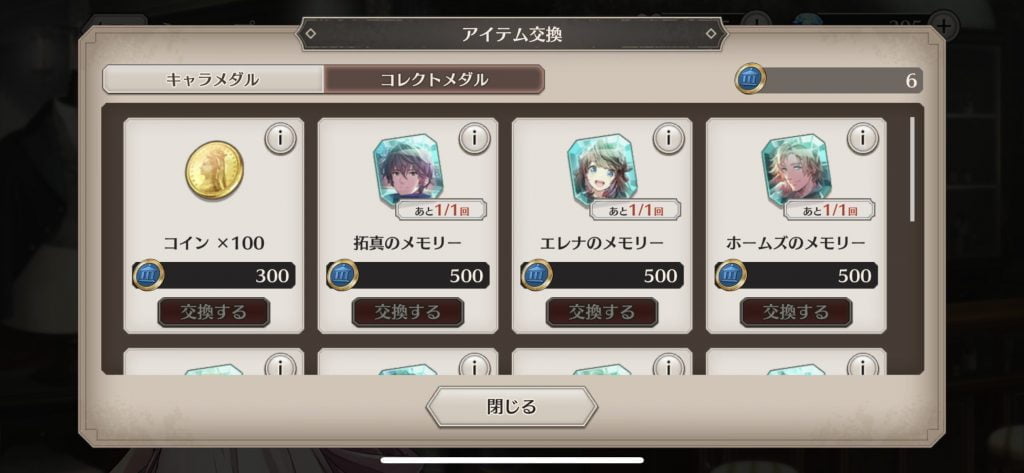
Task: Open info on second-row first item
Action: [x=280, y=366]
